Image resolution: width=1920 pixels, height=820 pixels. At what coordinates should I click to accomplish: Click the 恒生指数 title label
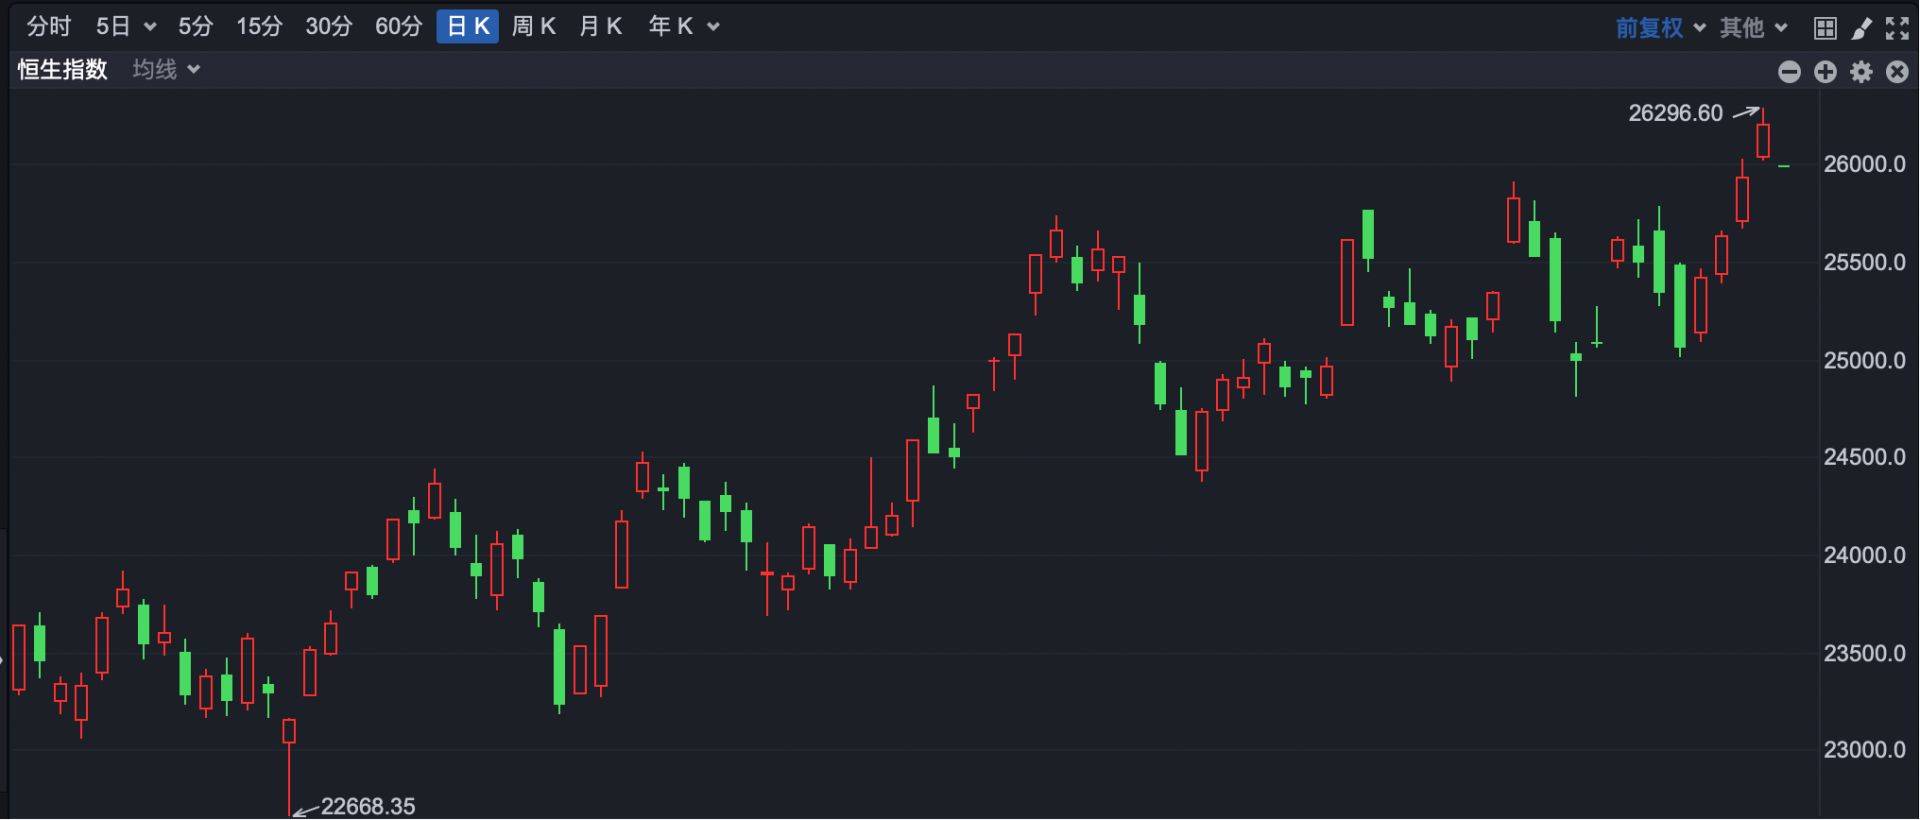[62, 69]
